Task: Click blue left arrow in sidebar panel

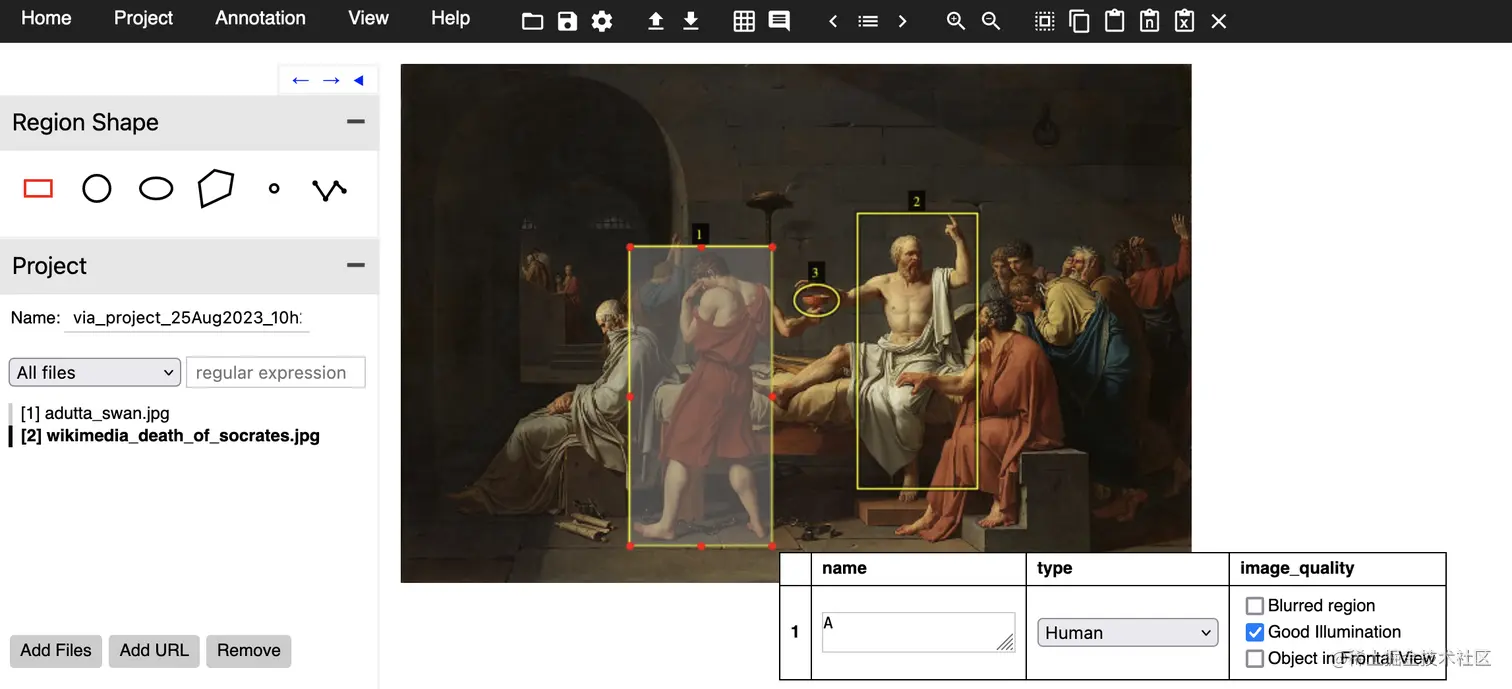Action: point(300,80)
